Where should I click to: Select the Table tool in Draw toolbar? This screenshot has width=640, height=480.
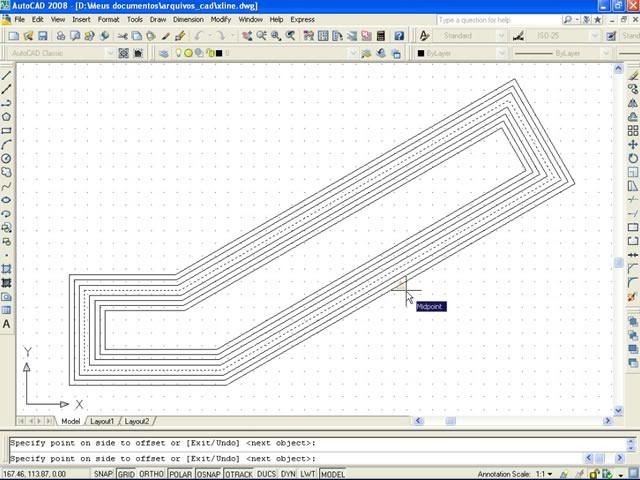(6, 311)
